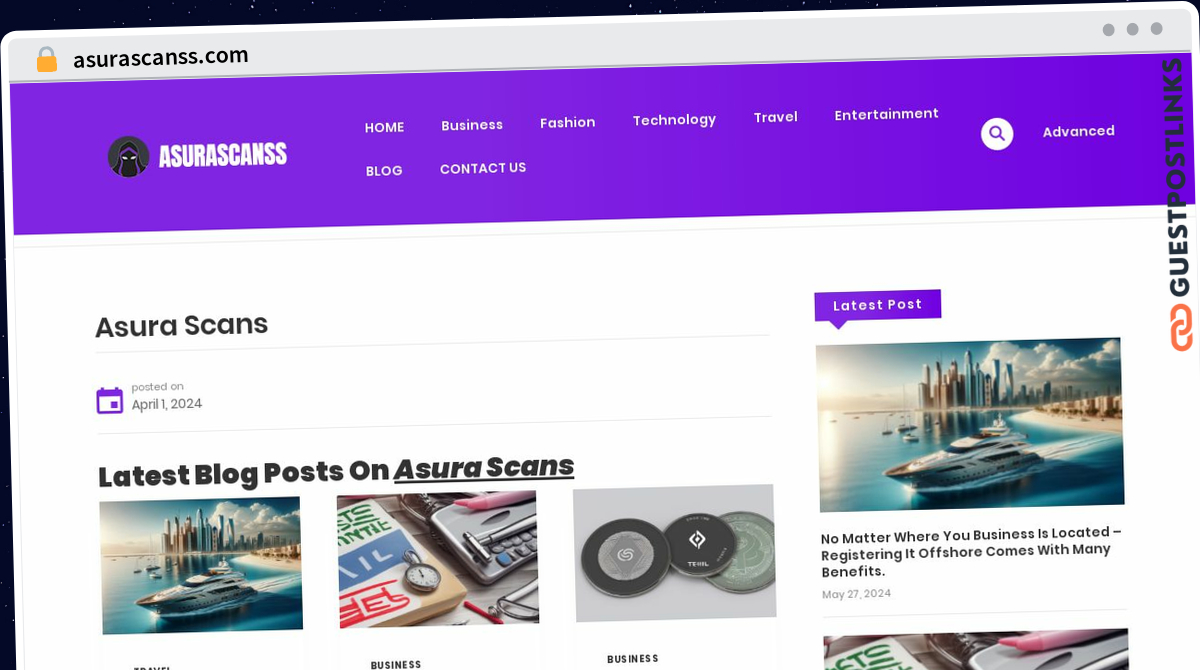Click the Advanced search link
Image resolution: width=1200 pixels, height=670 pixels.
coord(1079,131)
